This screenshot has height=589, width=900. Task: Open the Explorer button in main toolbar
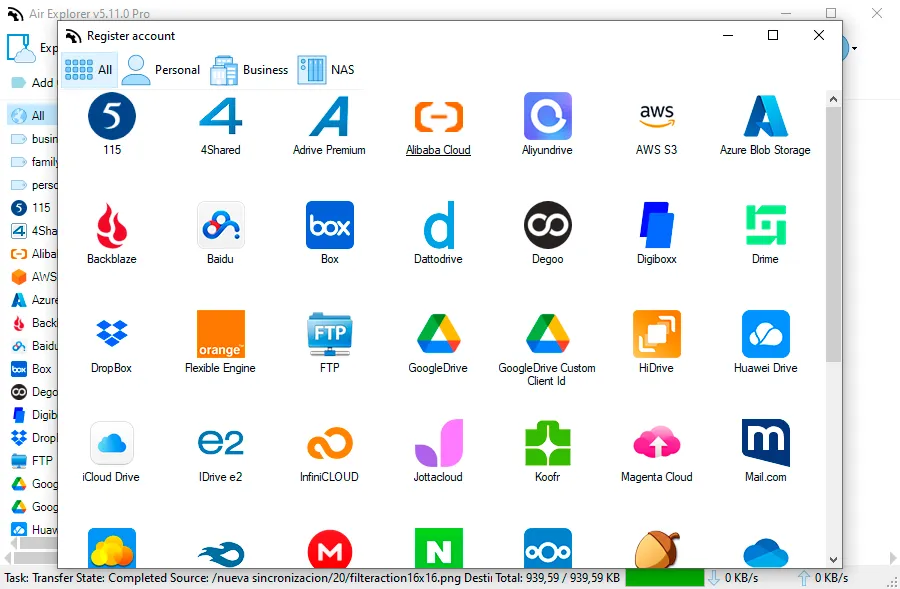tap(32, 48)
